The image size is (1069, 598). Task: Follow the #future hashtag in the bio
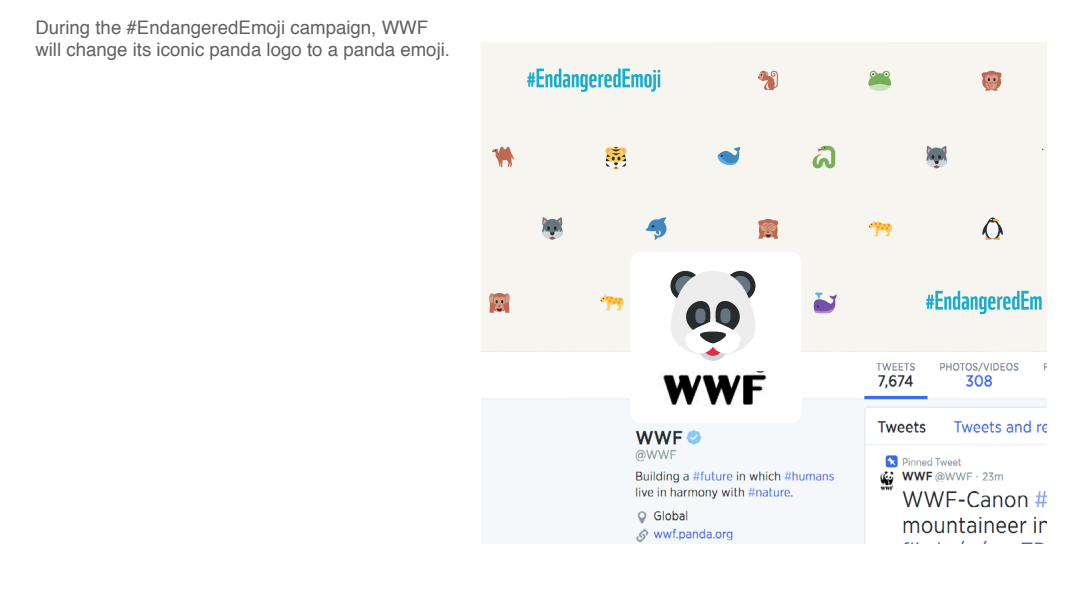click(712, 476)
